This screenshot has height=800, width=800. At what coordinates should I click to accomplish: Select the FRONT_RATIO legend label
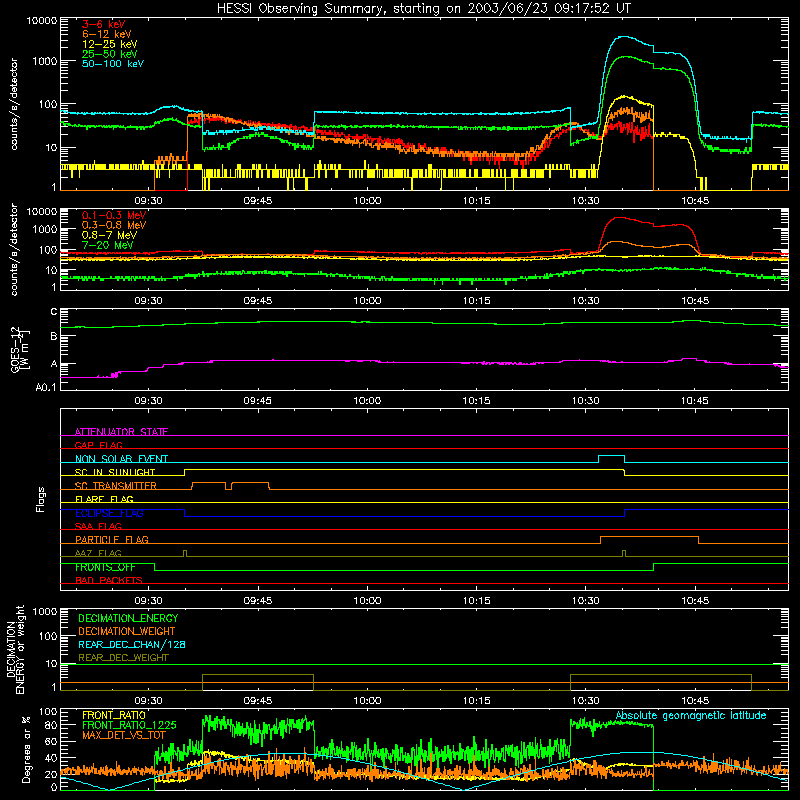pyautogui.click(x=114, y=715)
